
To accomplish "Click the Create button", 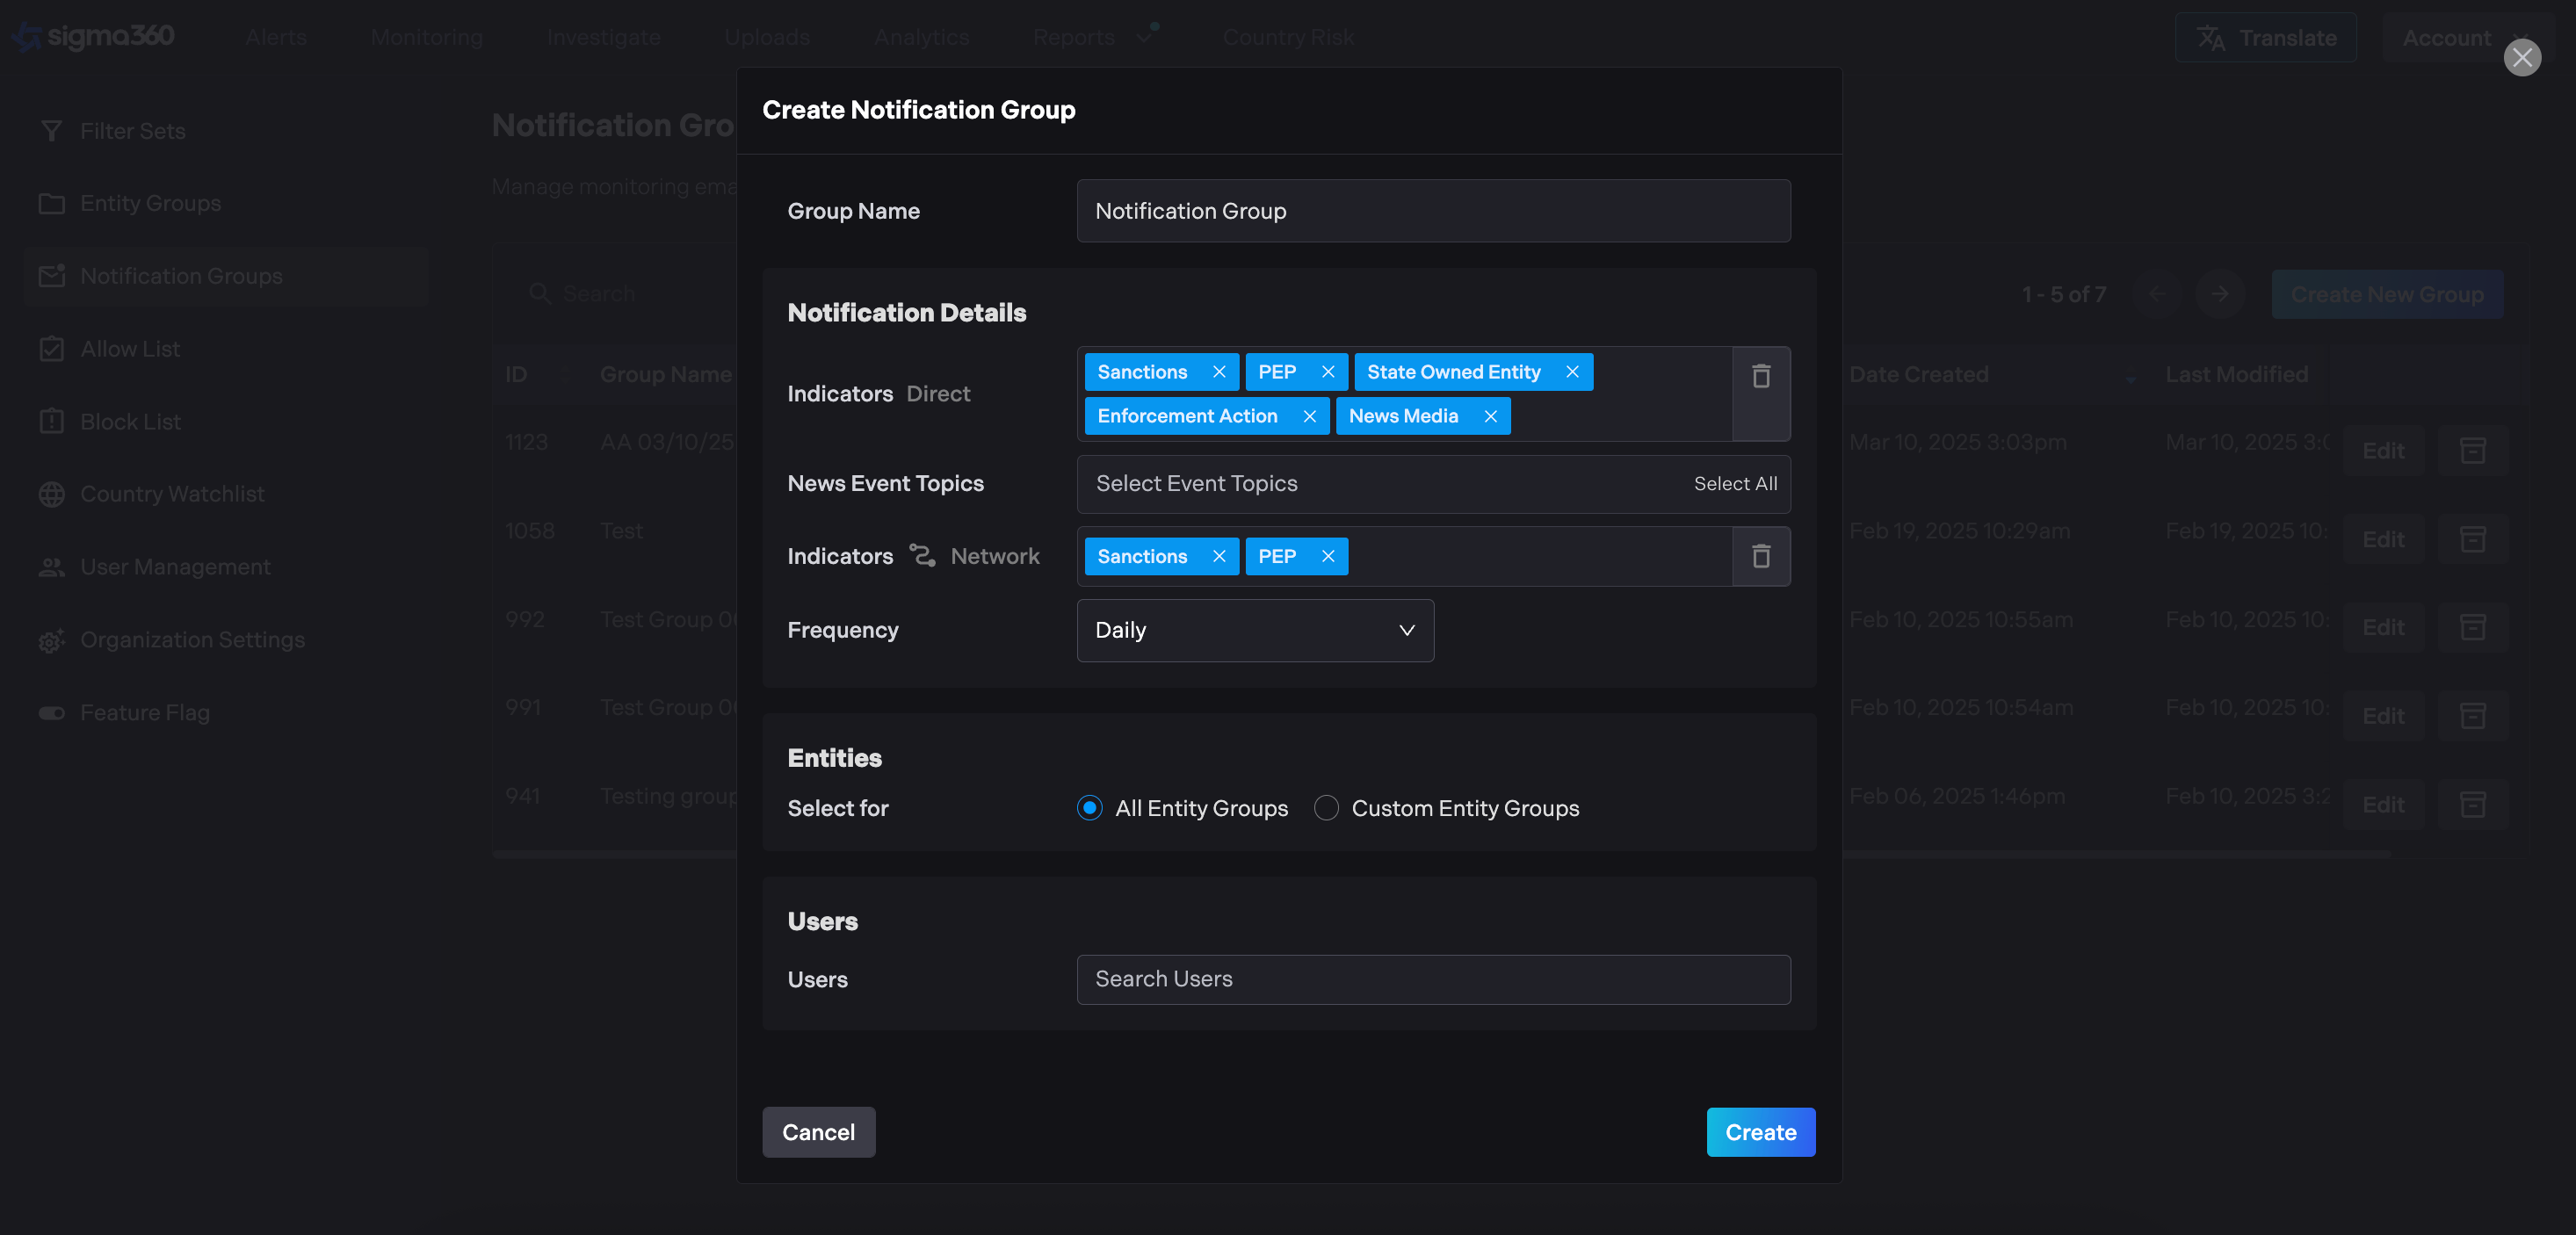I will pos(1760,1132).
